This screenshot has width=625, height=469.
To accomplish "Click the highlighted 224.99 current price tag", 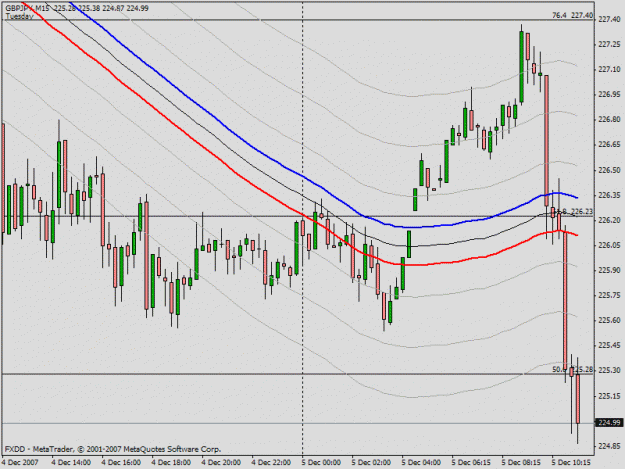I will tap(609, 422).
